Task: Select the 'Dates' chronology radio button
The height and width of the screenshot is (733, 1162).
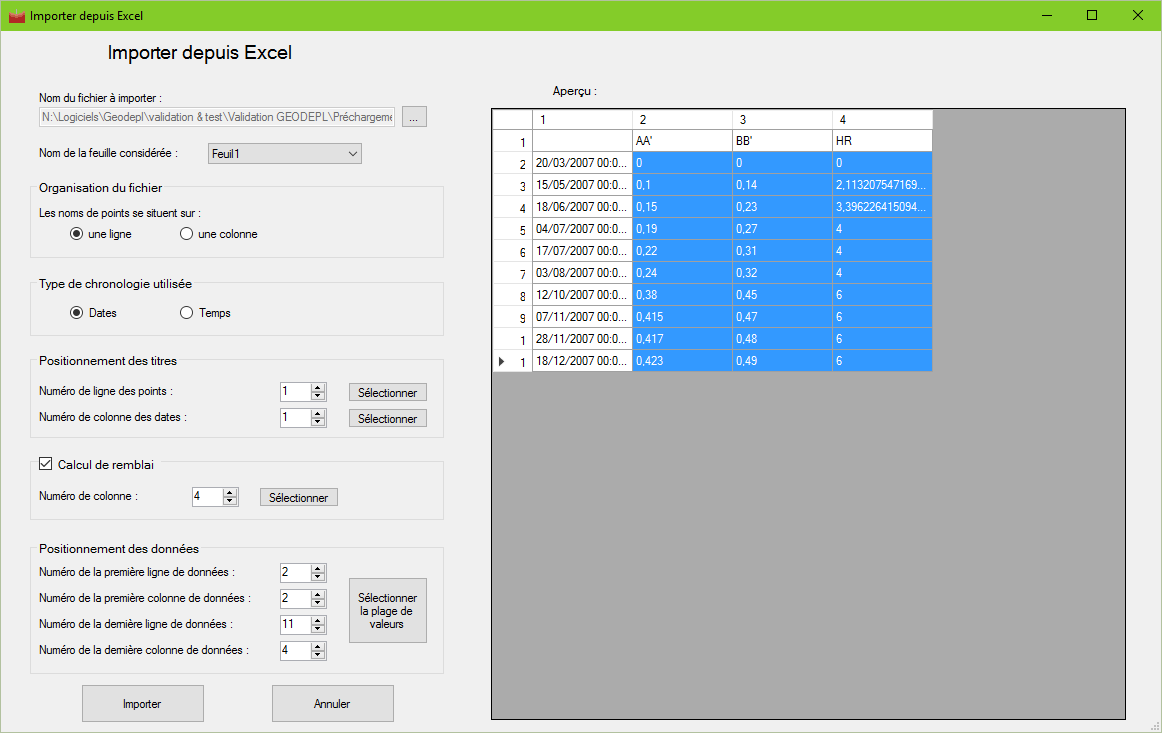Action: (77, 313)
